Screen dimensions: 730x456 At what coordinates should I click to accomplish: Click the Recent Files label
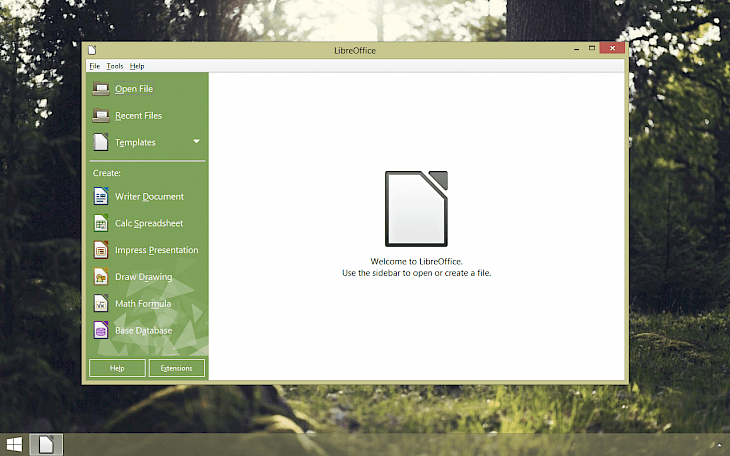[x=138, y=116]
